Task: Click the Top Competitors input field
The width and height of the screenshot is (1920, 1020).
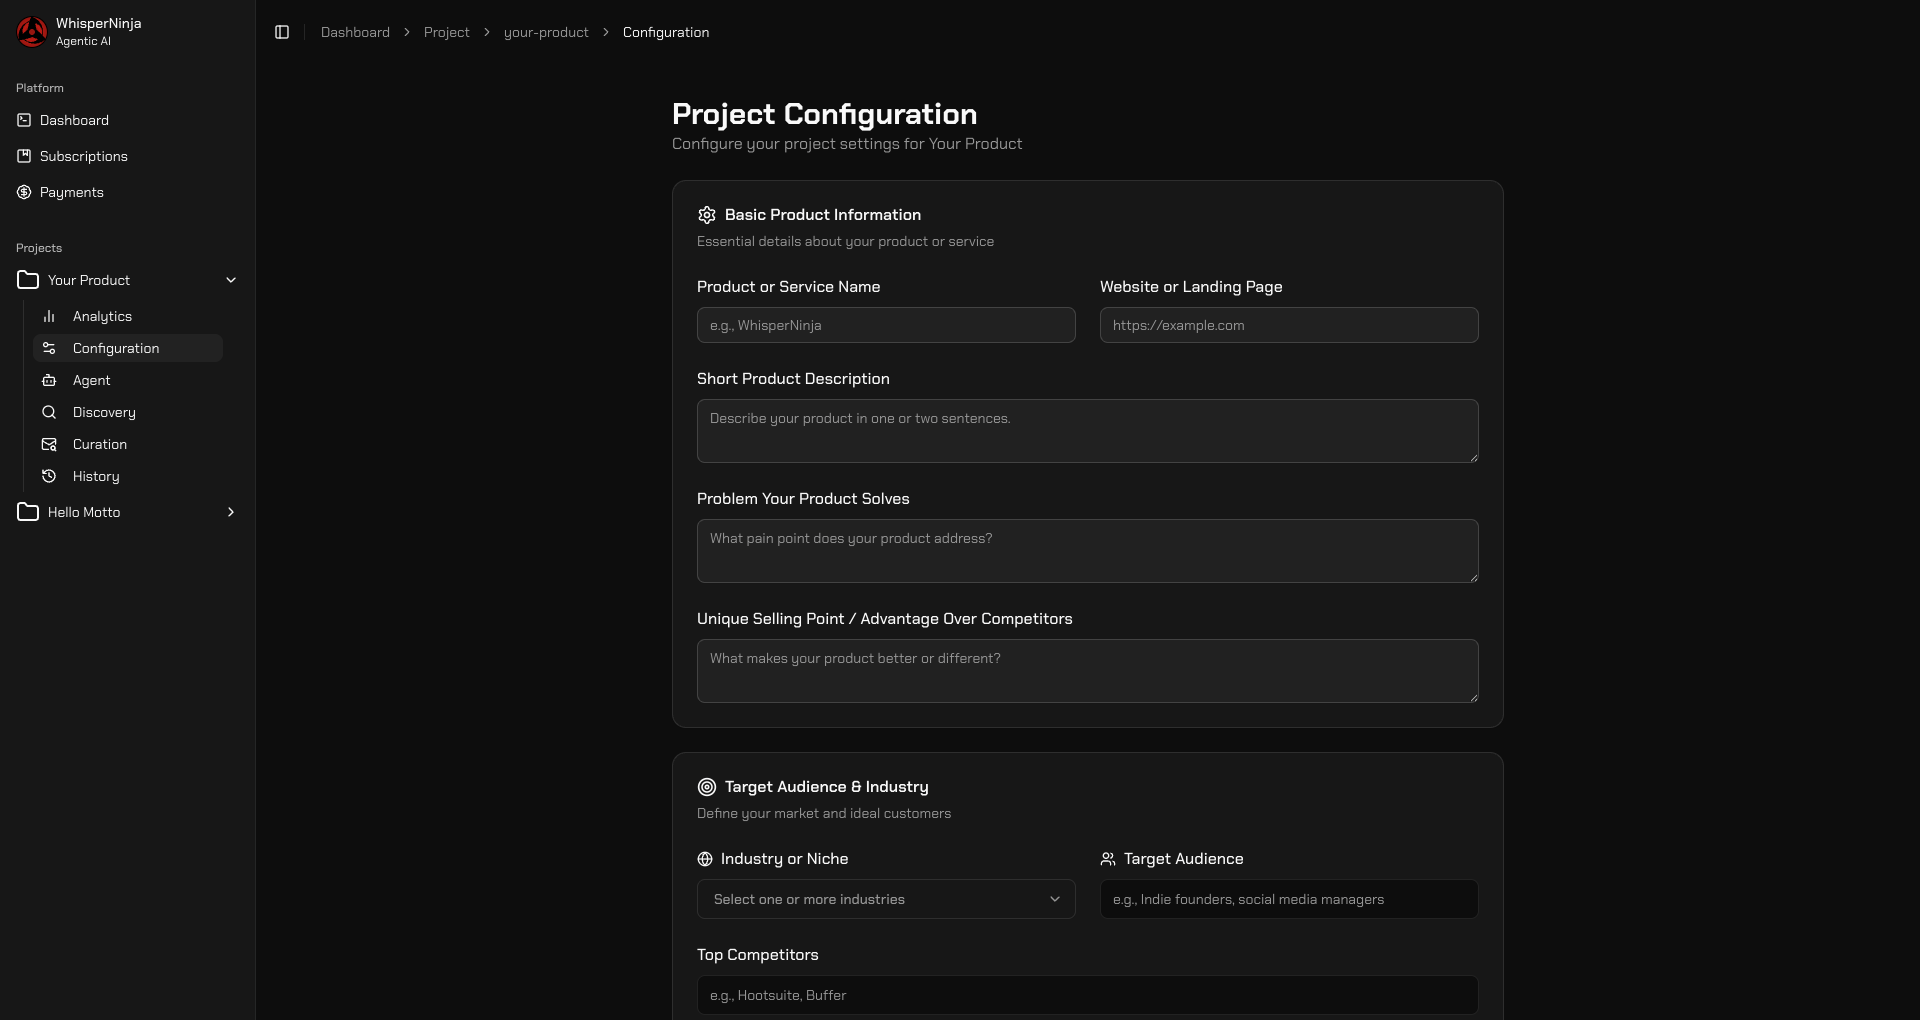Action: (1087, 995)
